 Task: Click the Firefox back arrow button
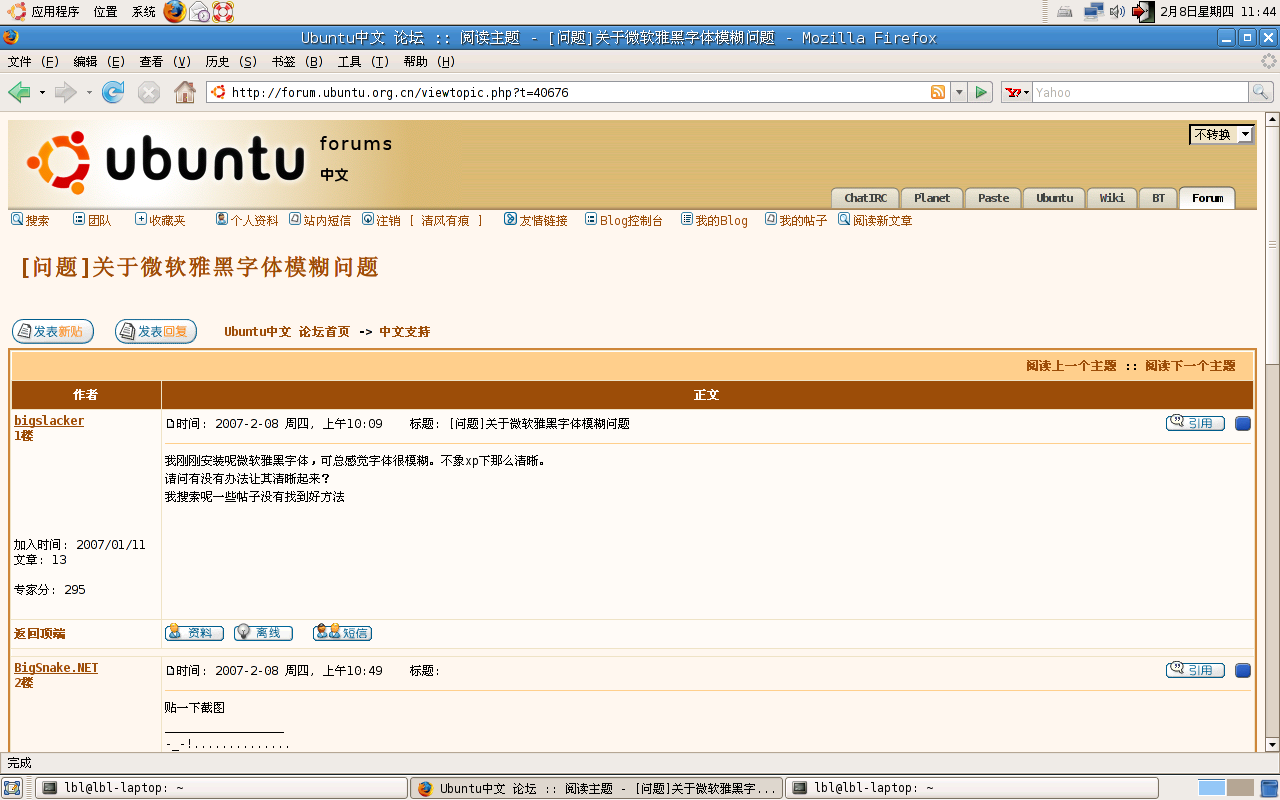coord(19,92)
